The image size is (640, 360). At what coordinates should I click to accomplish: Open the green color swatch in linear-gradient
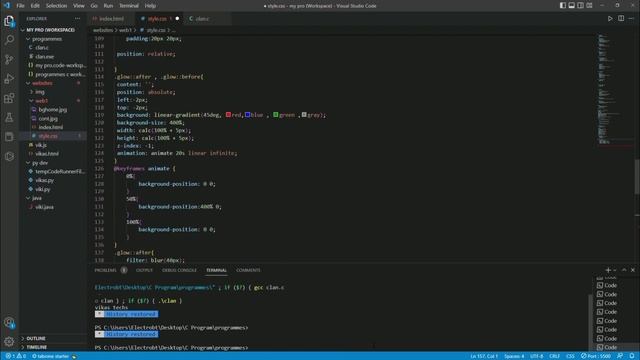click(276, 115)
